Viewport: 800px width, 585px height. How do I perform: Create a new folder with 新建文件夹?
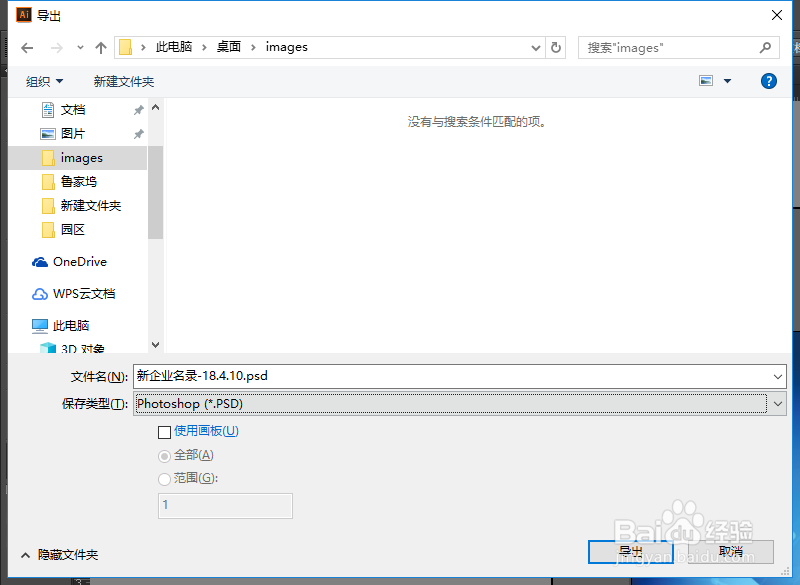[123, 81]
